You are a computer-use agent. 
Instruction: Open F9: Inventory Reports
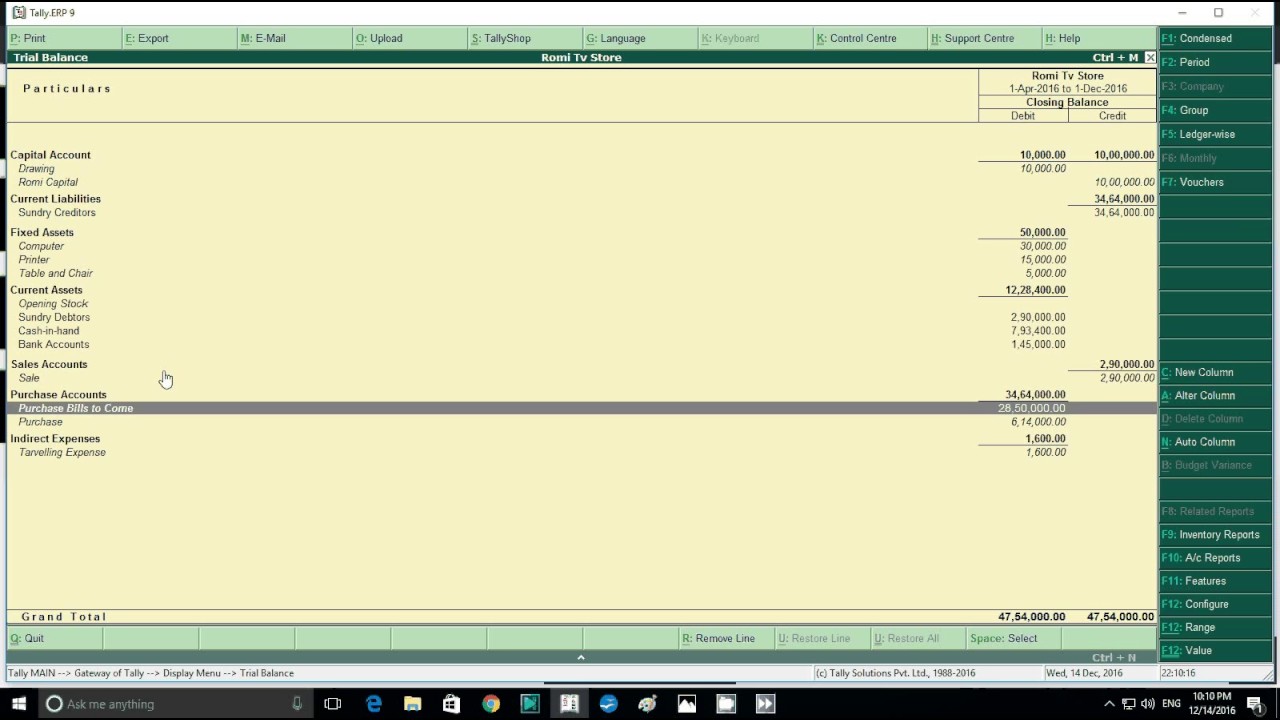point(1215,535)
